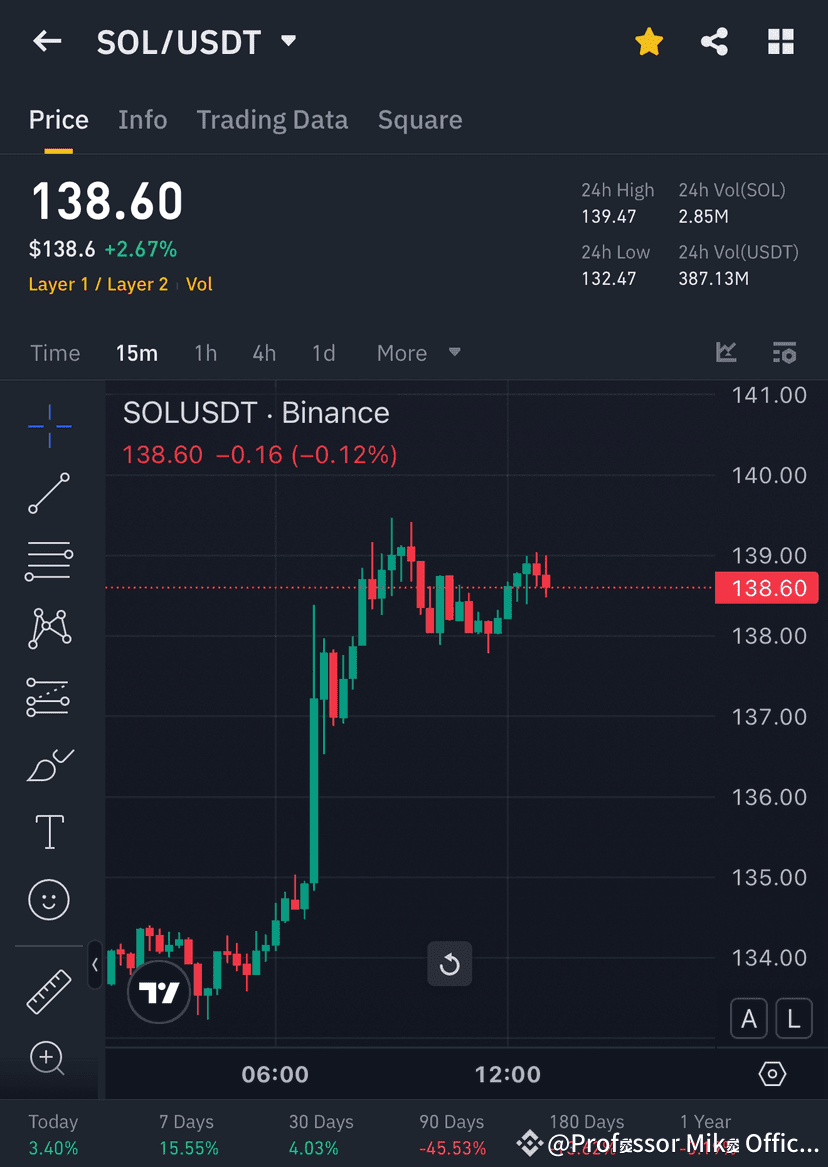
Task: Tap the 138.60 current price label
Action: tap(767, 588)
